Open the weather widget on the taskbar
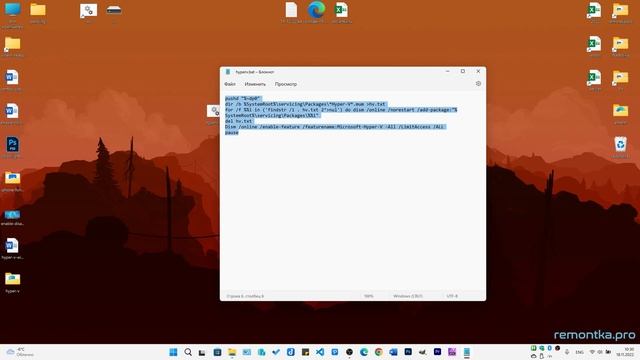This screenshot has height=360, width=640. [20, 352]
